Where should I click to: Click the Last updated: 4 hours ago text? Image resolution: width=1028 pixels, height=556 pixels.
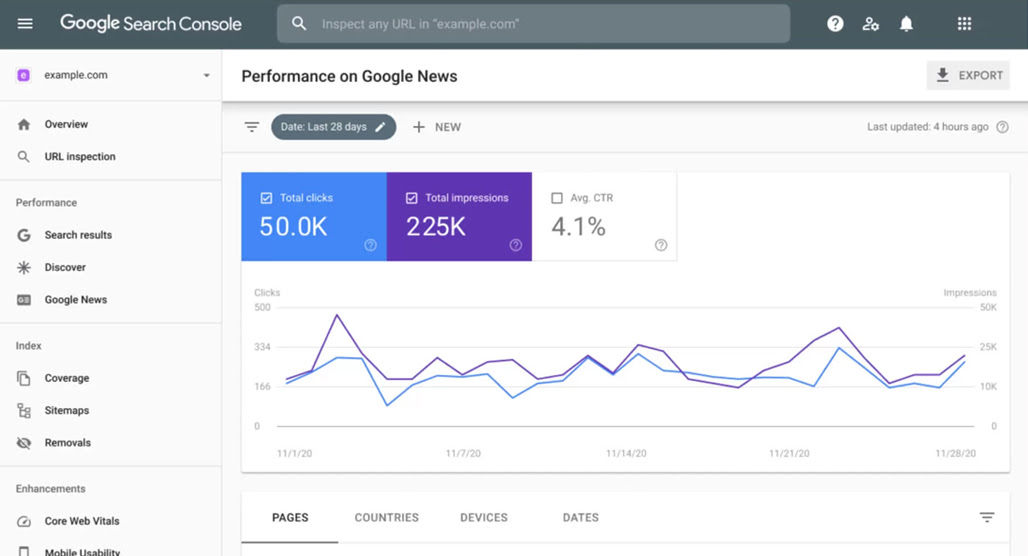click(x=928, y=127)
